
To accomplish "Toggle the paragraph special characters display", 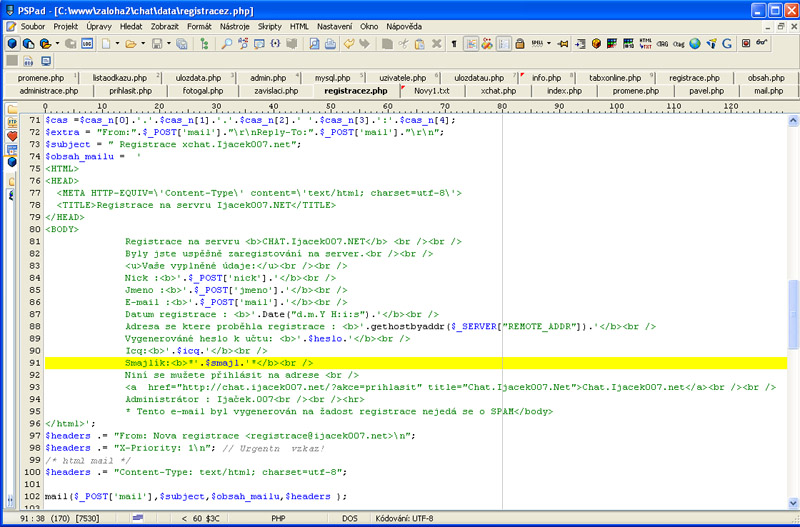I will tap(454, 44).
